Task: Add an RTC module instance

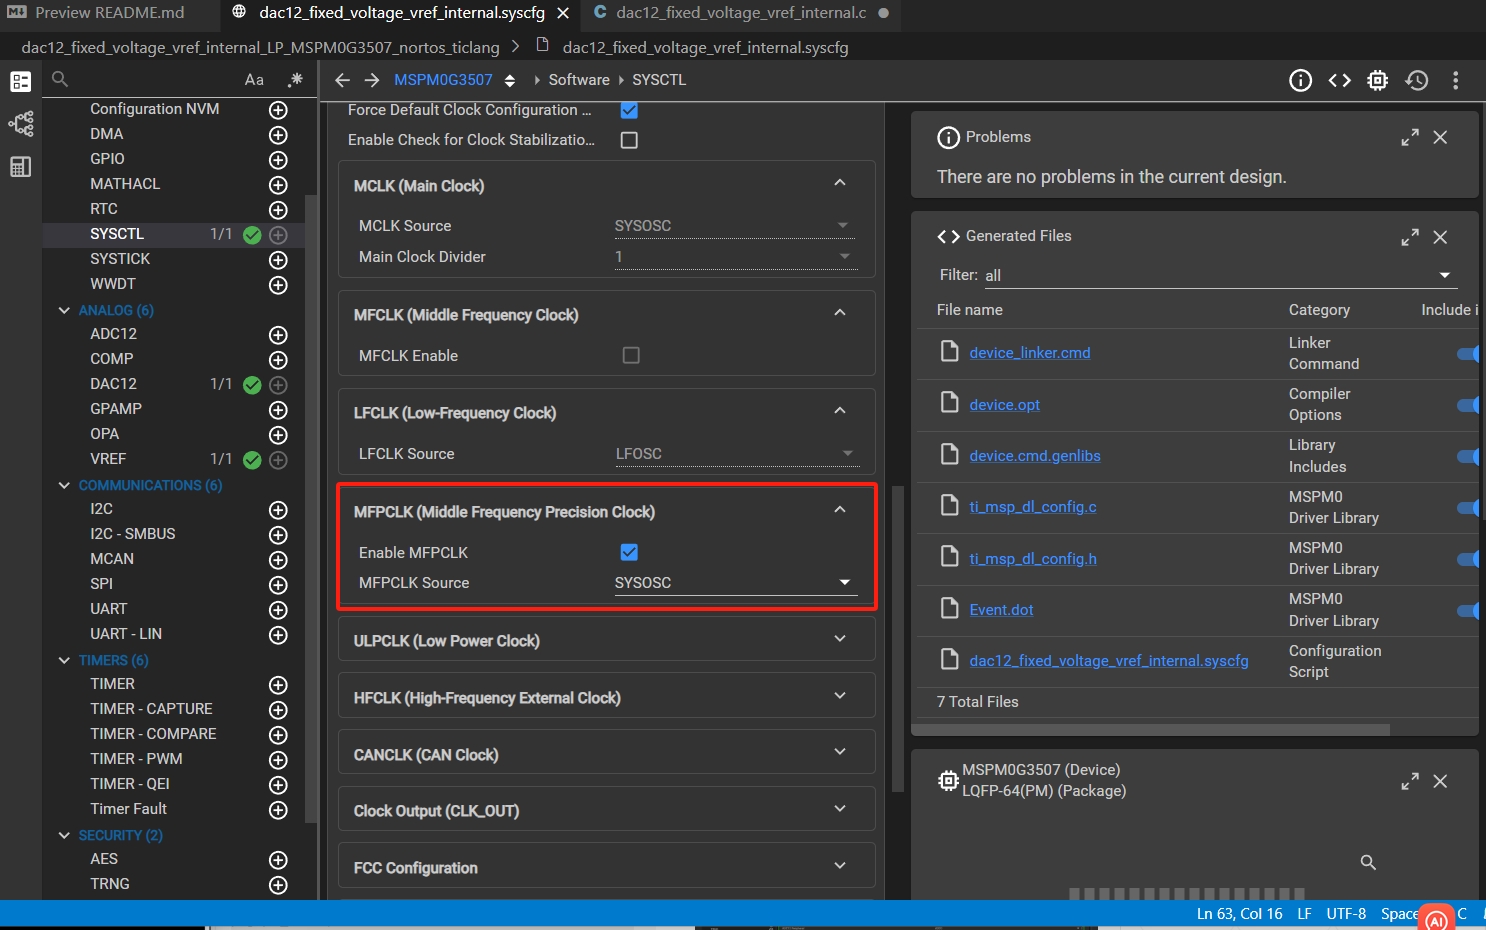Action: pyautogui.click(x=278, y=210)
